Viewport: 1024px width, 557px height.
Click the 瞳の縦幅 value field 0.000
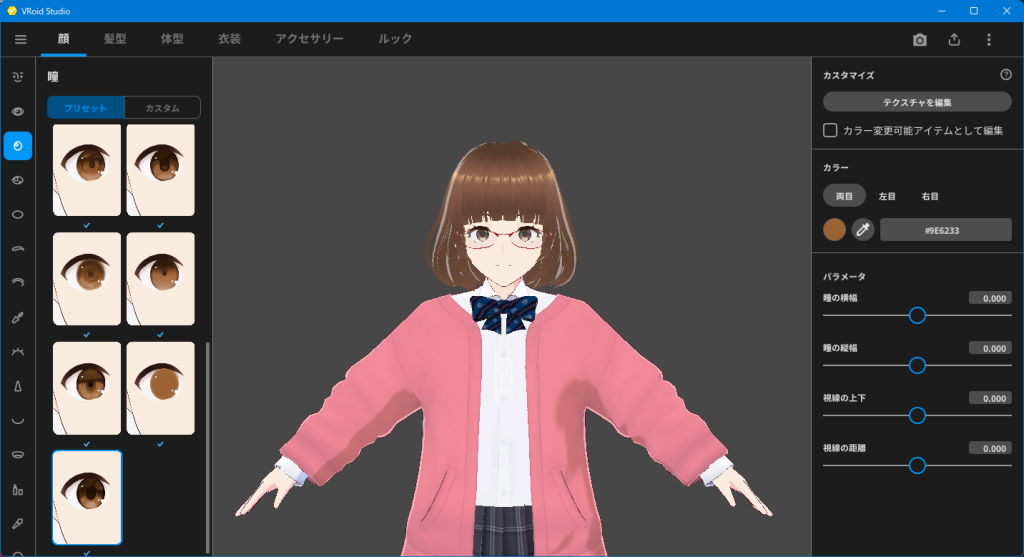click(x=991, y=348)
